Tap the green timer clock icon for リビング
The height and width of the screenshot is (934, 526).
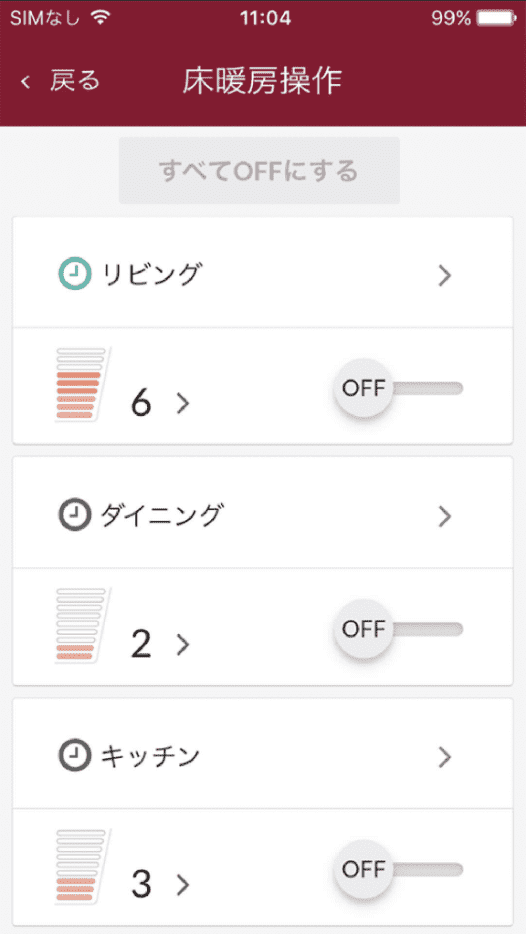75,275
